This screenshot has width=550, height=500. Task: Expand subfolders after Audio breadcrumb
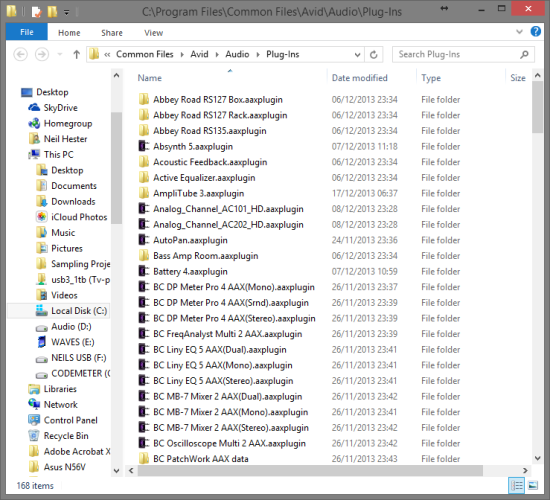click(x=258, y=55)
